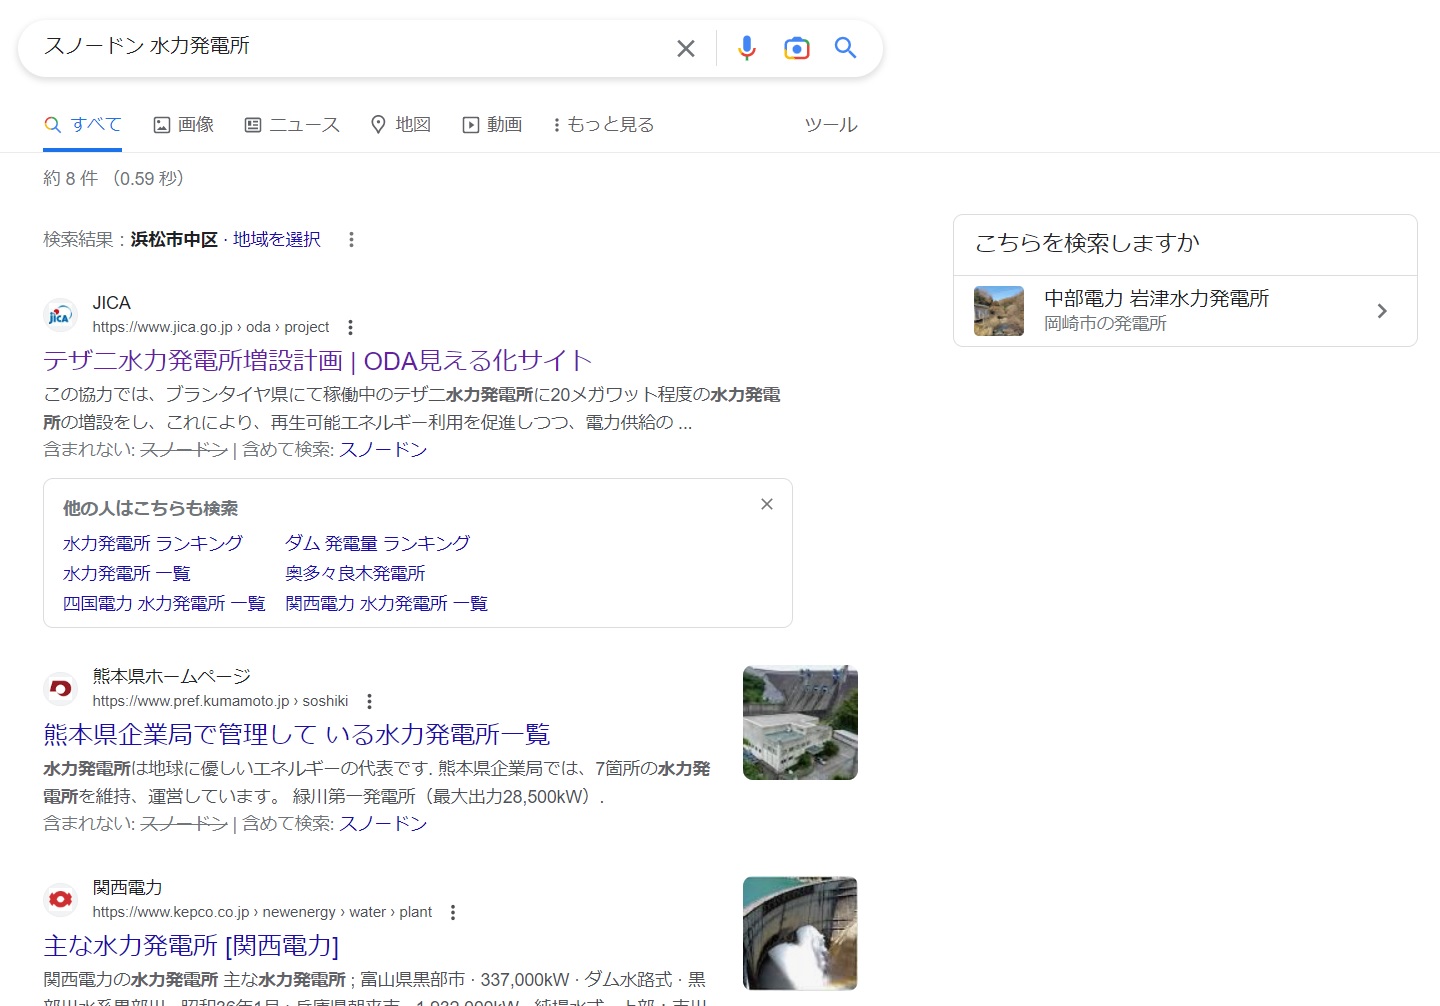Viewport: 1440px width, 1006px height.
Task: Clear the search box with the X icon
Action: (686, 48)
